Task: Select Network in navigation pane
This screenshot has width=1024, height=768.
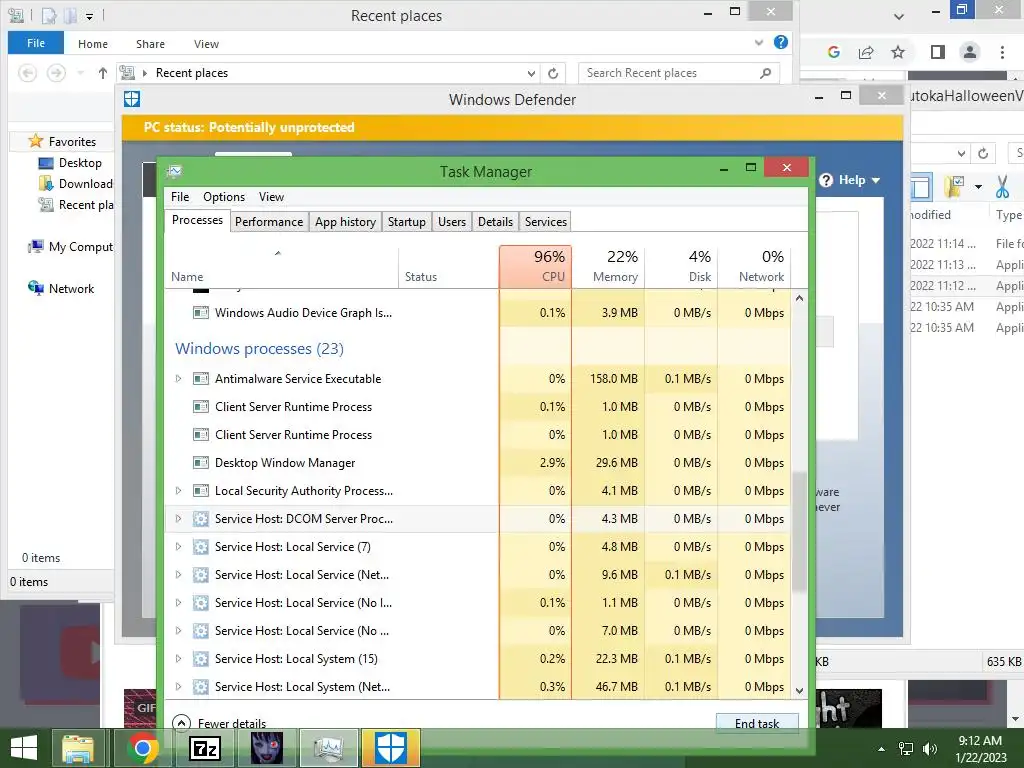Action: tap(61, 289)
